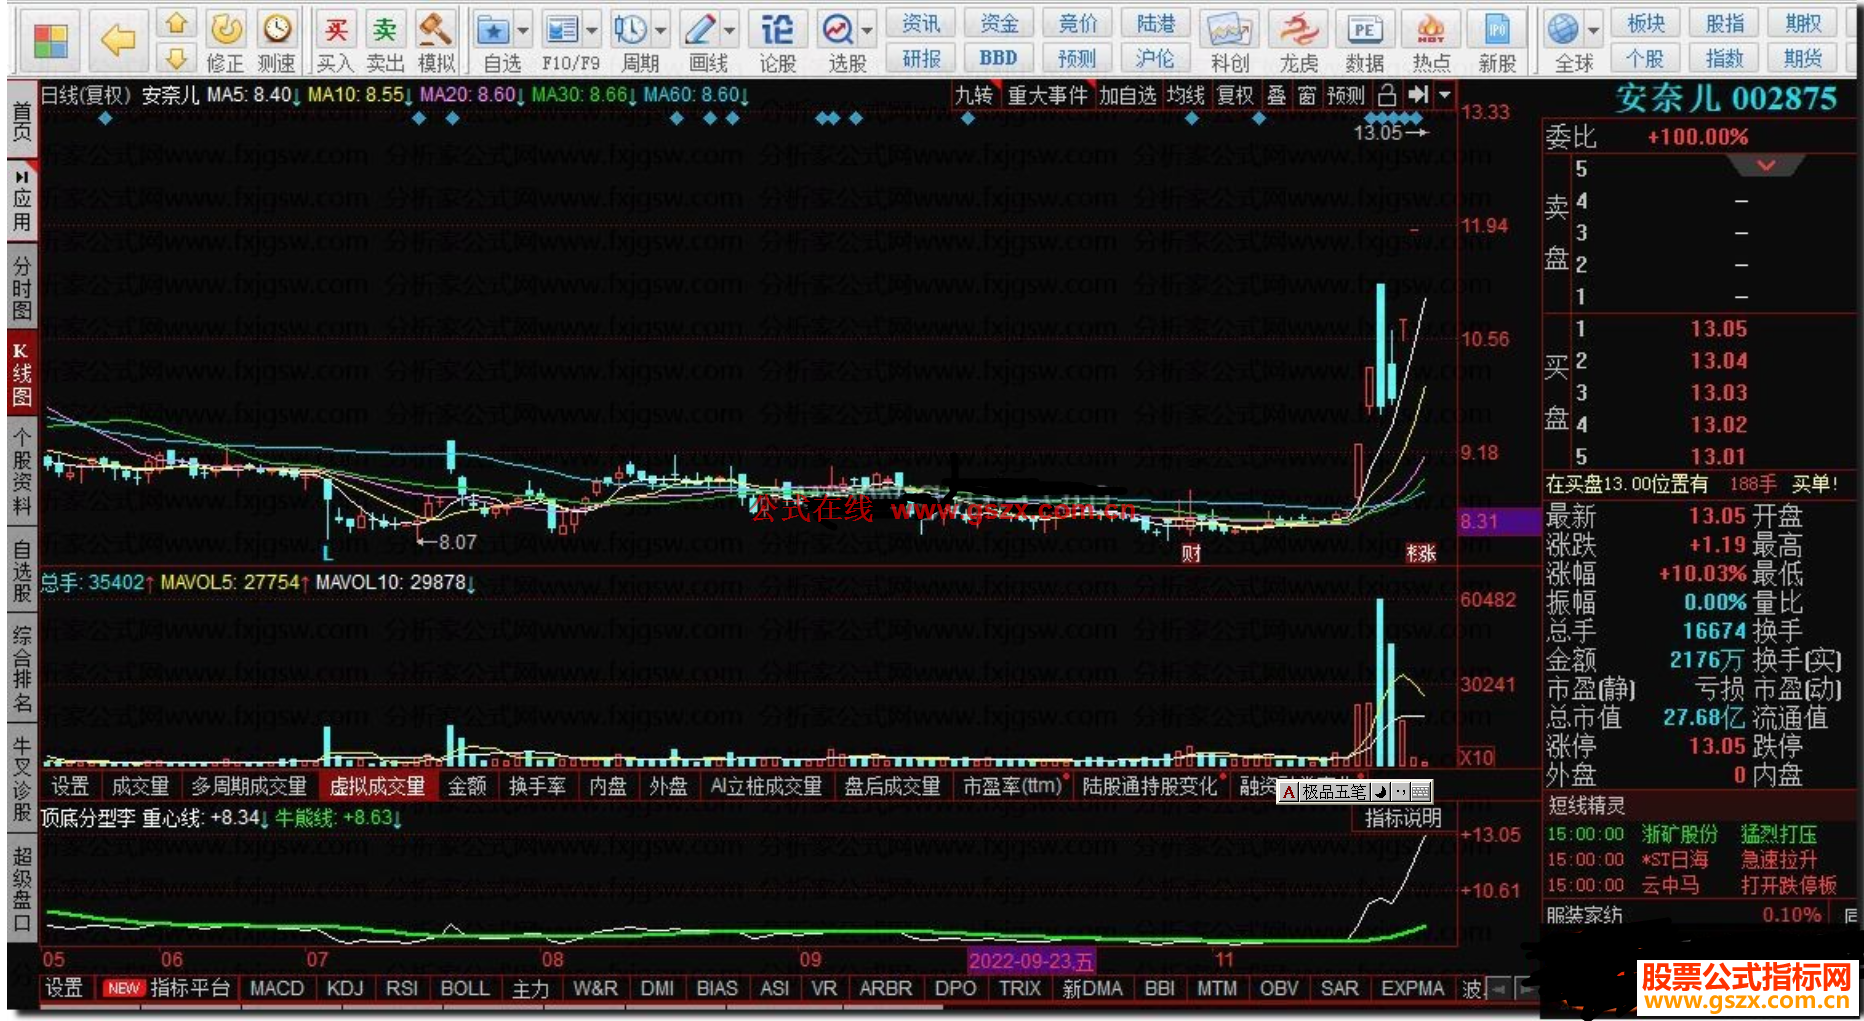
Task: Switch to the MACD indicator tab
Action: click(x=277, y=988)
